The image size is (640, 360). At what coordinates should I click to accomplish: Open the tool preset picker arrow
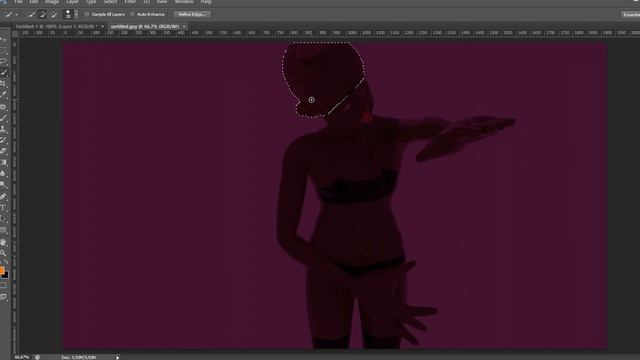click(x=17, y=14)
